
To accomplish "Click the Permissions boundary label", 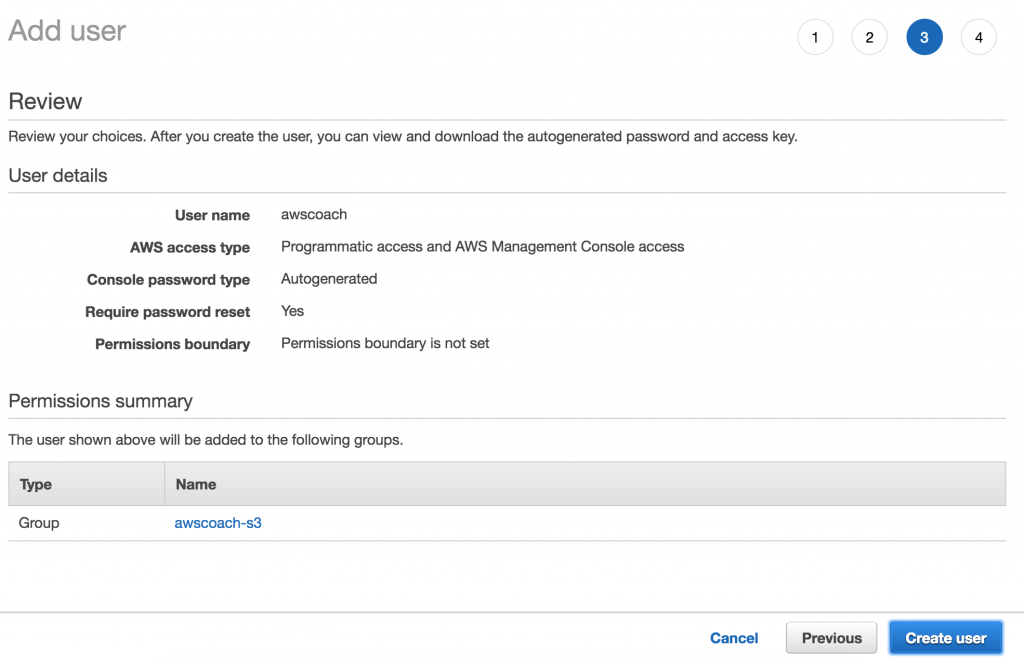I will [x=172, y=344].
